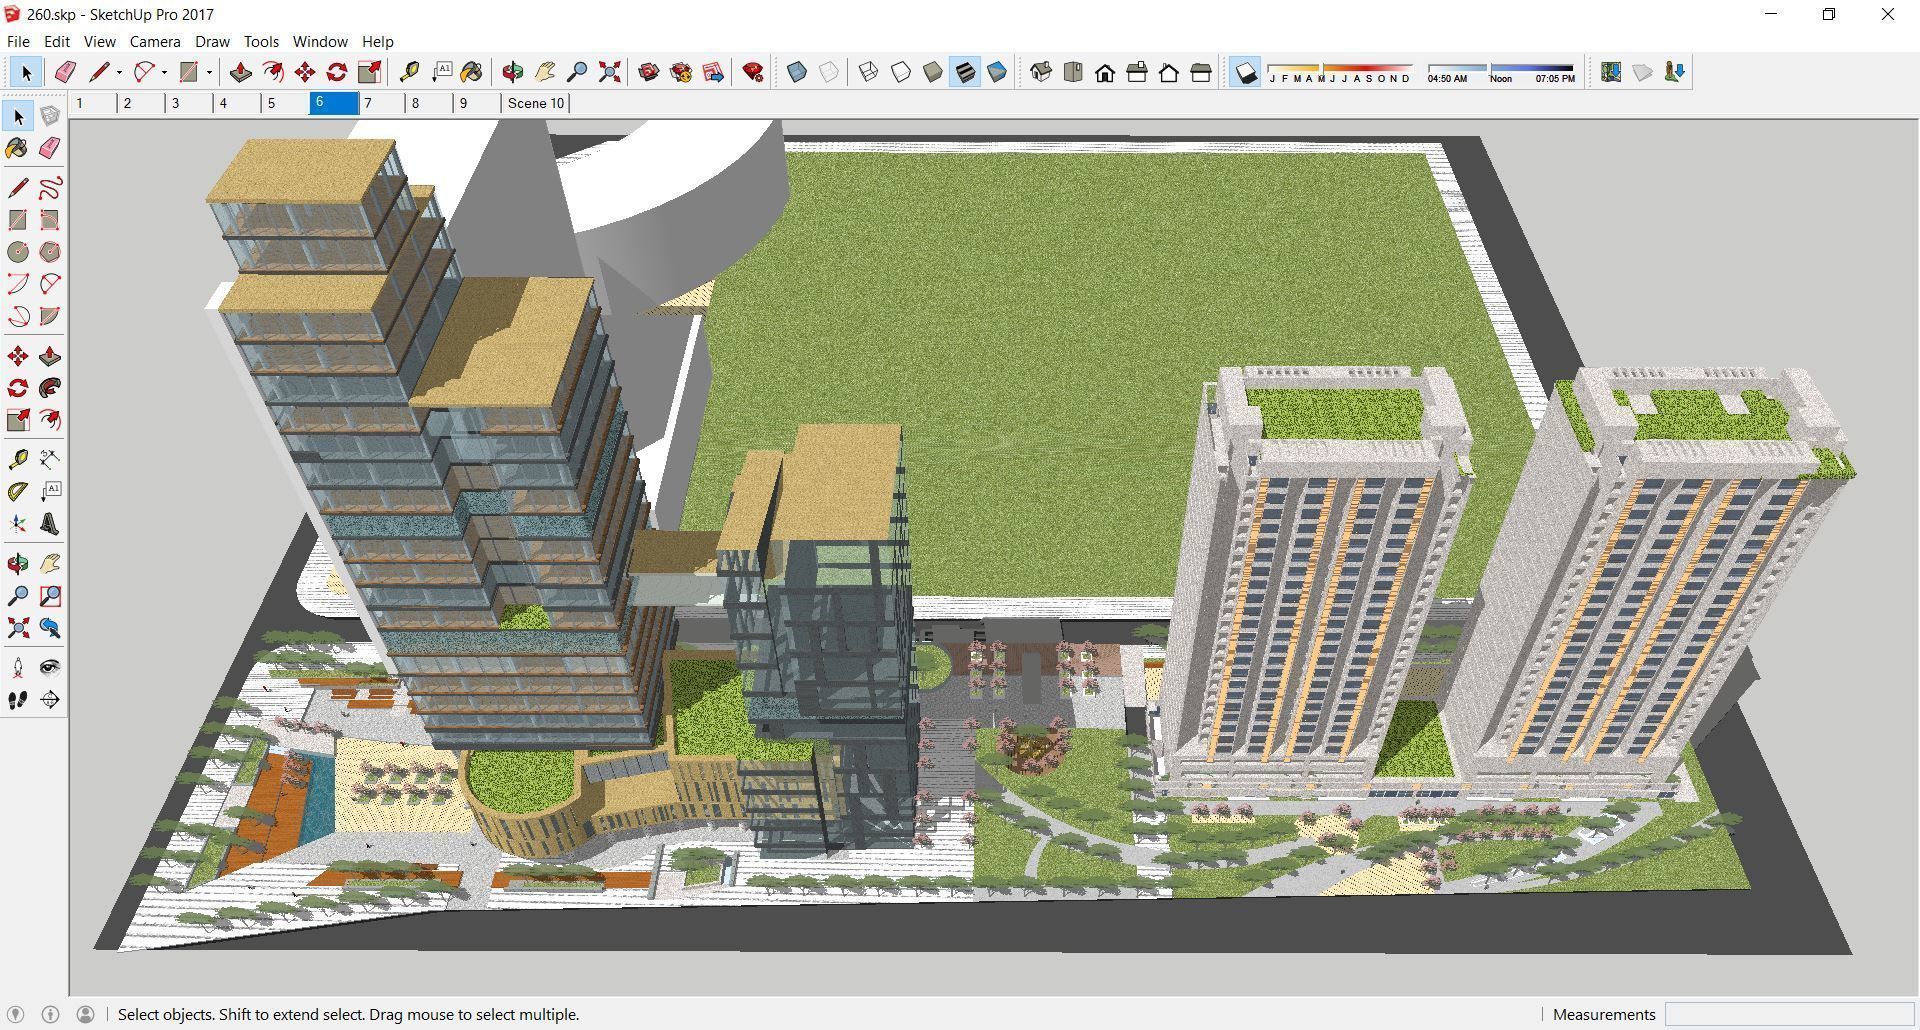Enable Monochrome face style
This screenshot has width=1920, height=1030.
(997, 72)
